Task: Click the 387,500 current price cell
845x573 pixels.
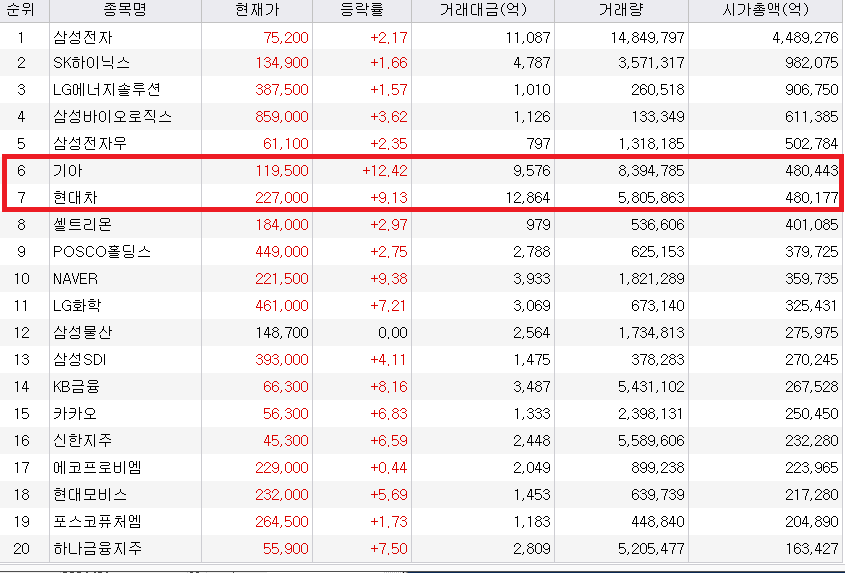Action: coord(282,89)
